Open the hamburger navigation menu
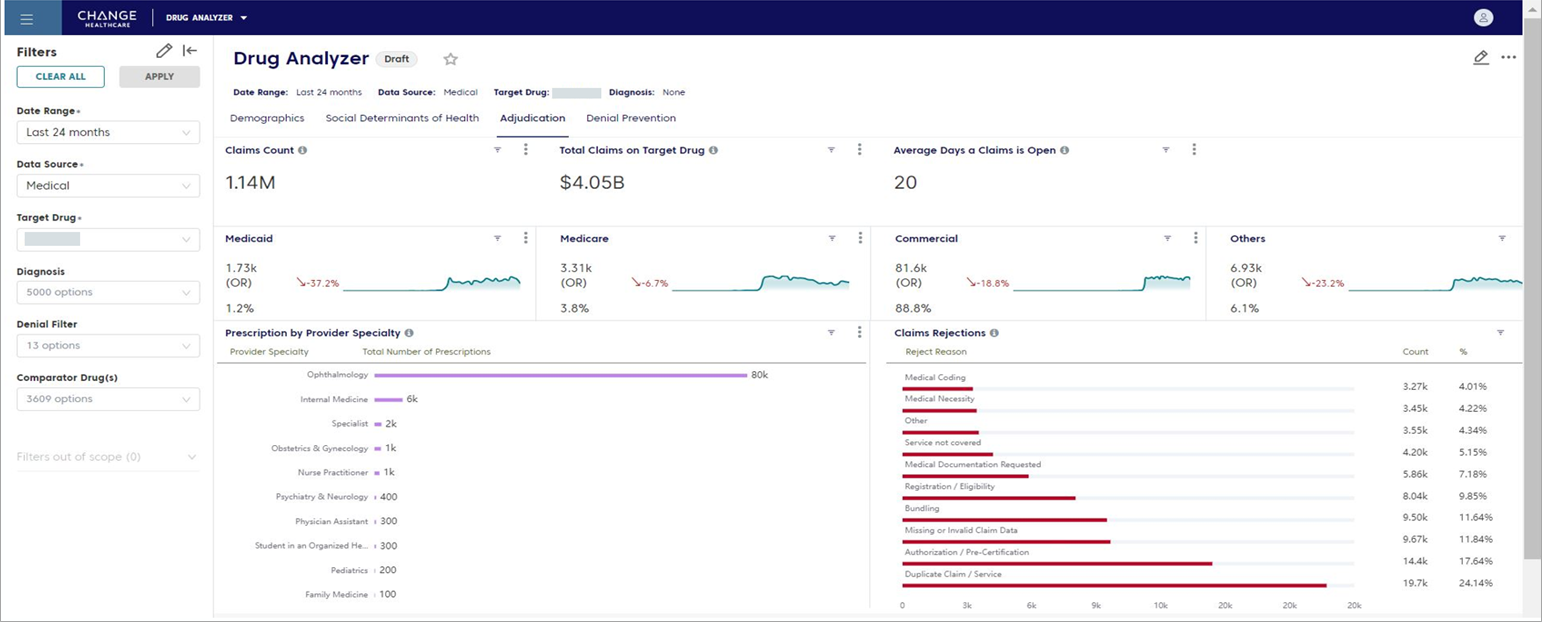The height and width of the screenshot is (627, 1542). coord(26,18)
